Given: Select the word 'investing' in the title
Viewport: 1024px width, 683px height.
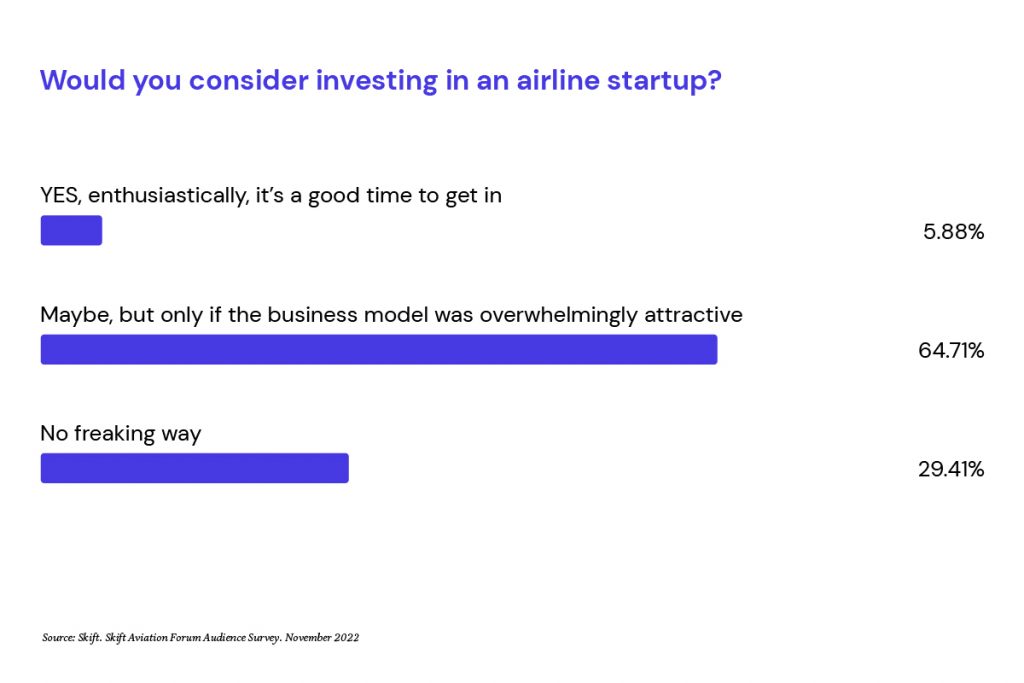Looking at the screenshot, I should (377, 81).
